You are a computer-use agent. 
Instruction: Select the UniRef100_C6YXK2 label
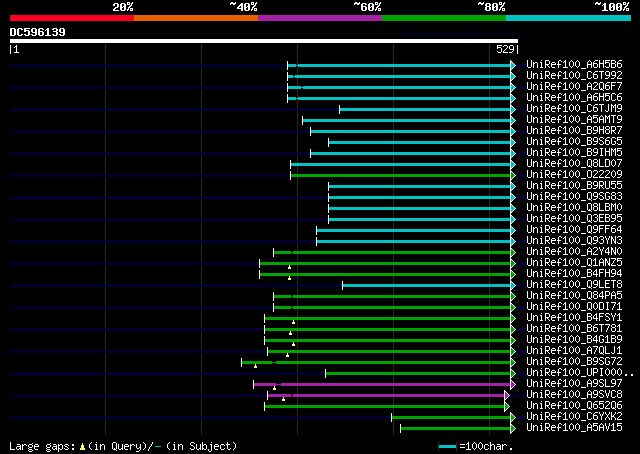click(x=574, y=417)
